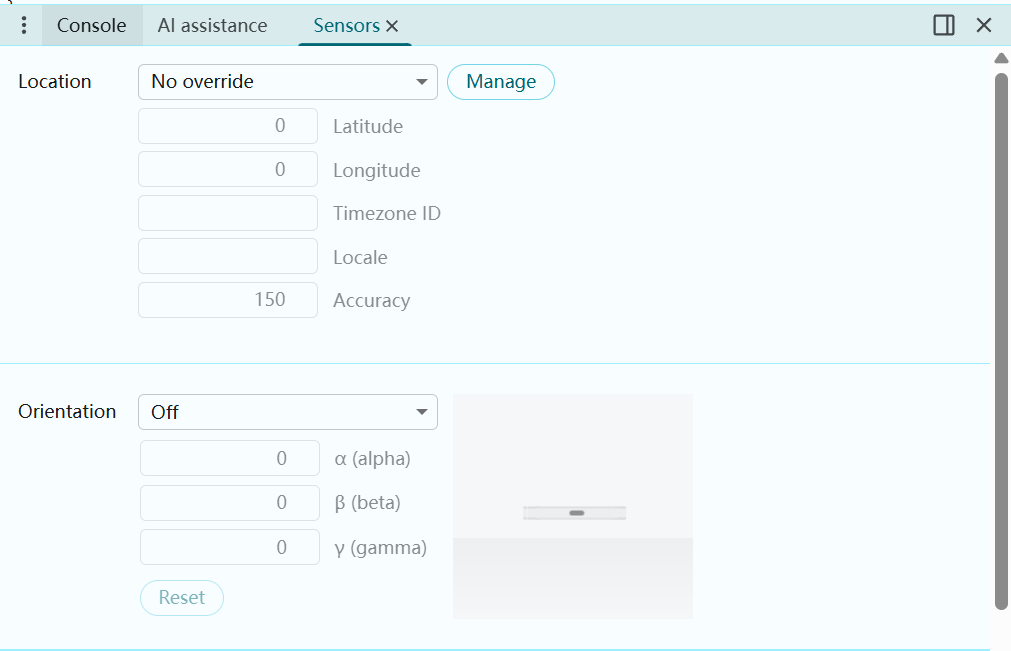Image resolution: width=1011 pixels, height=651 pixels.
Task: Click the Accuracy value field
Action: tap(228, 300)
